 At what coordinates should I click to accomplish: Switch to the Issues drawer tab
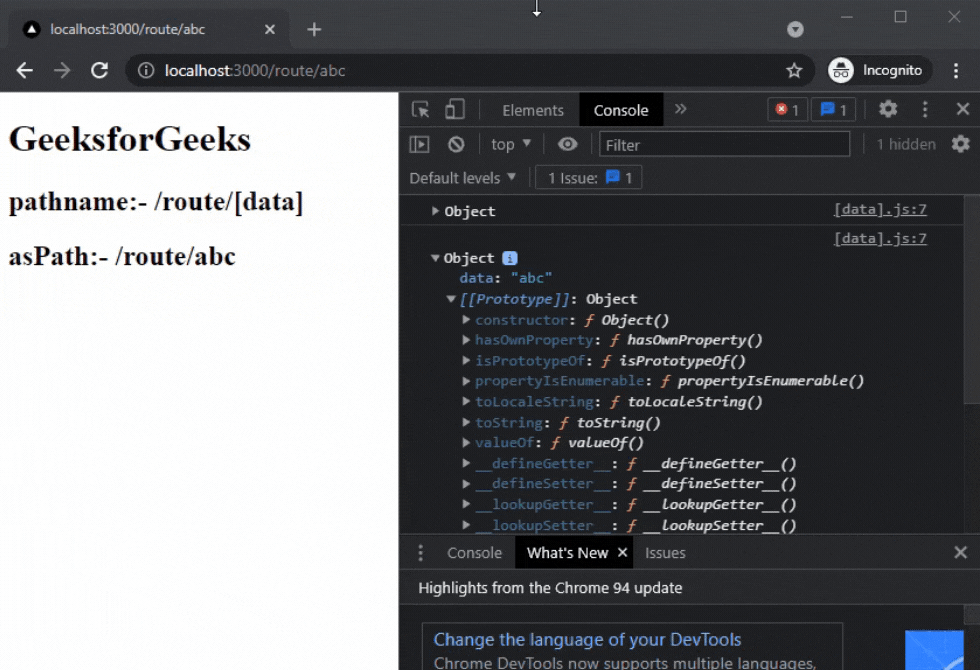click(665, 552)
